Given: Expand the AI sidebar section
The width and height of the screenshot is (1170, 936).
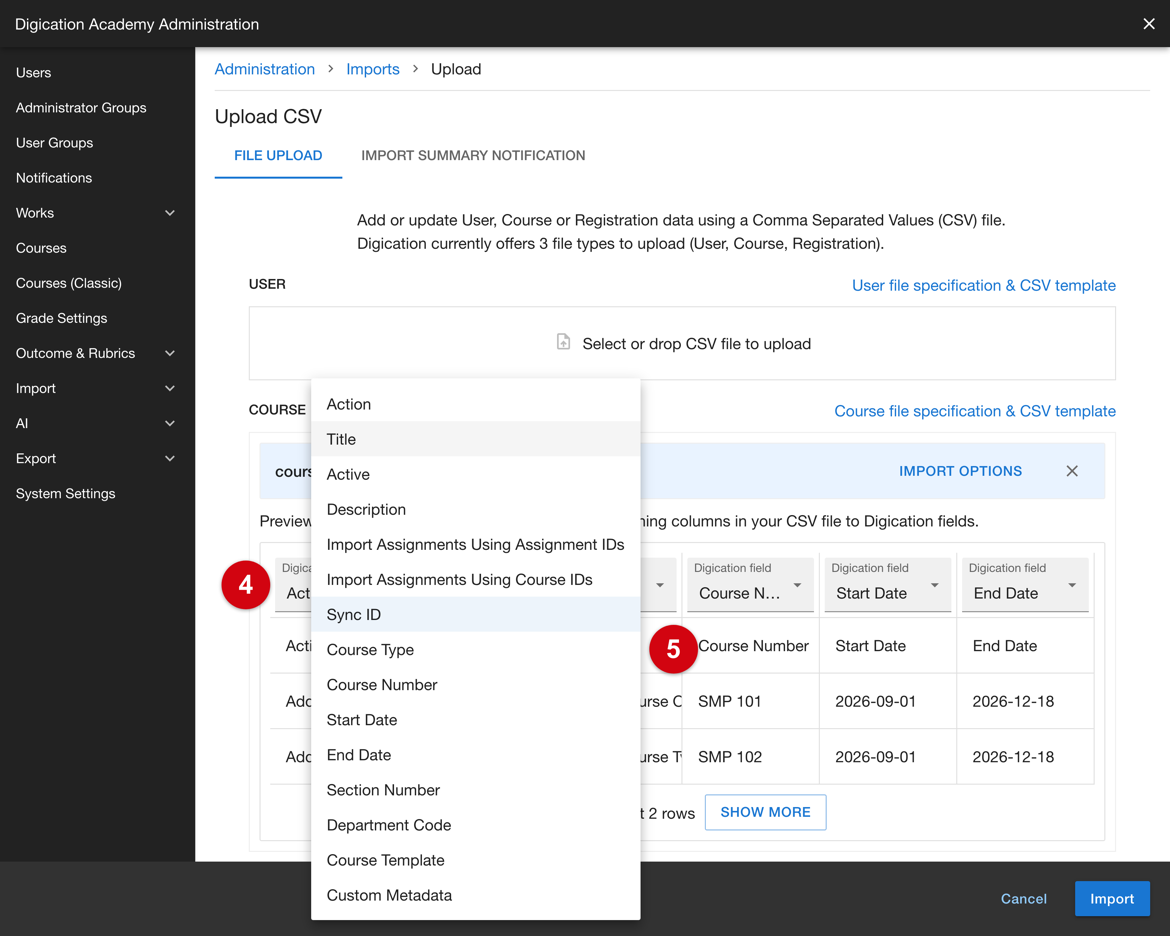Looking at the screenshot, I should pyautogui.click(x=170, y=423).
